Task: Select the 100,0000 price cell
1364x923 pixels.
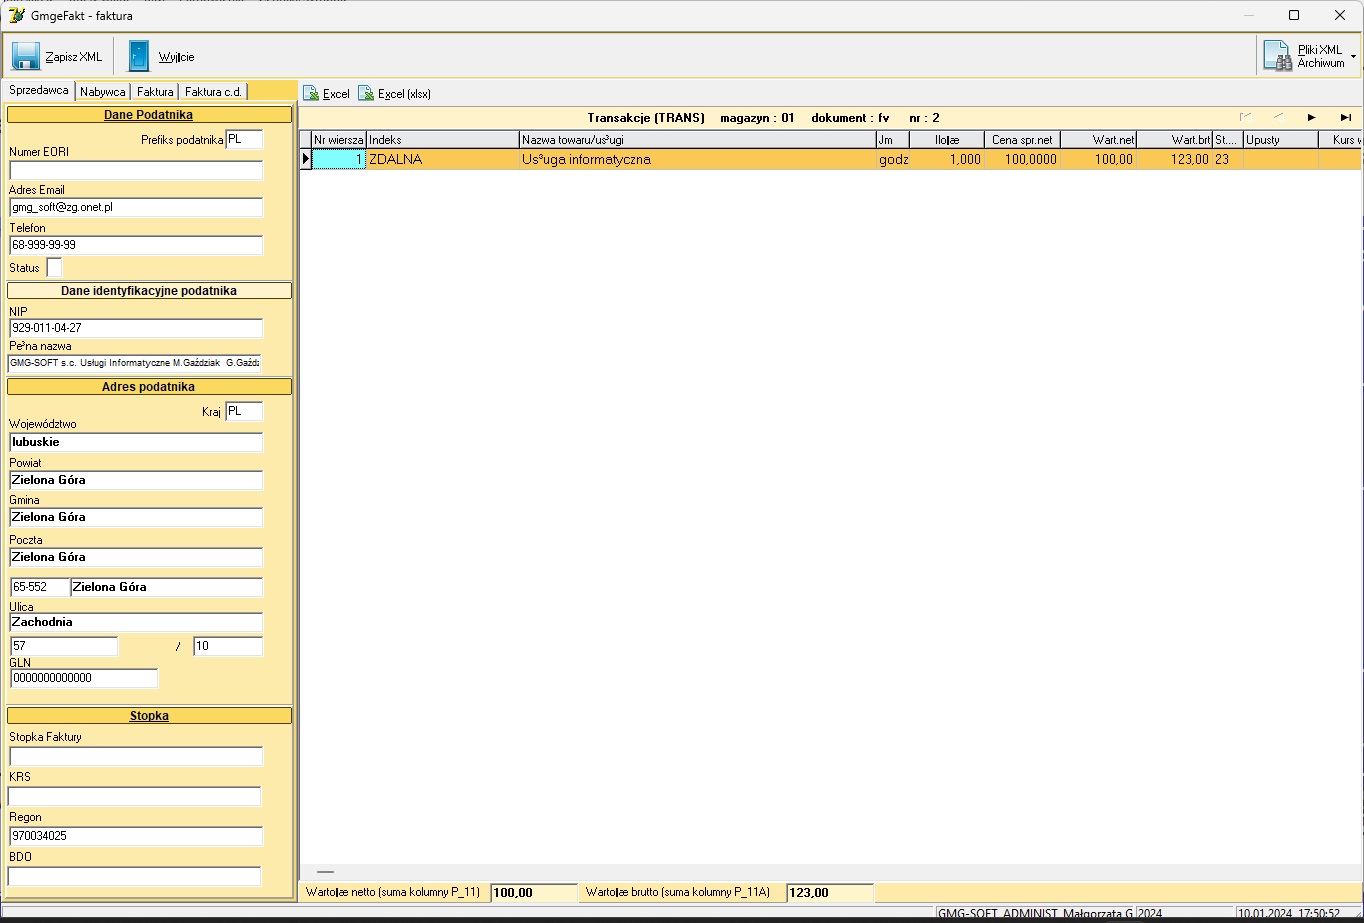Action: coord(1022,159)
